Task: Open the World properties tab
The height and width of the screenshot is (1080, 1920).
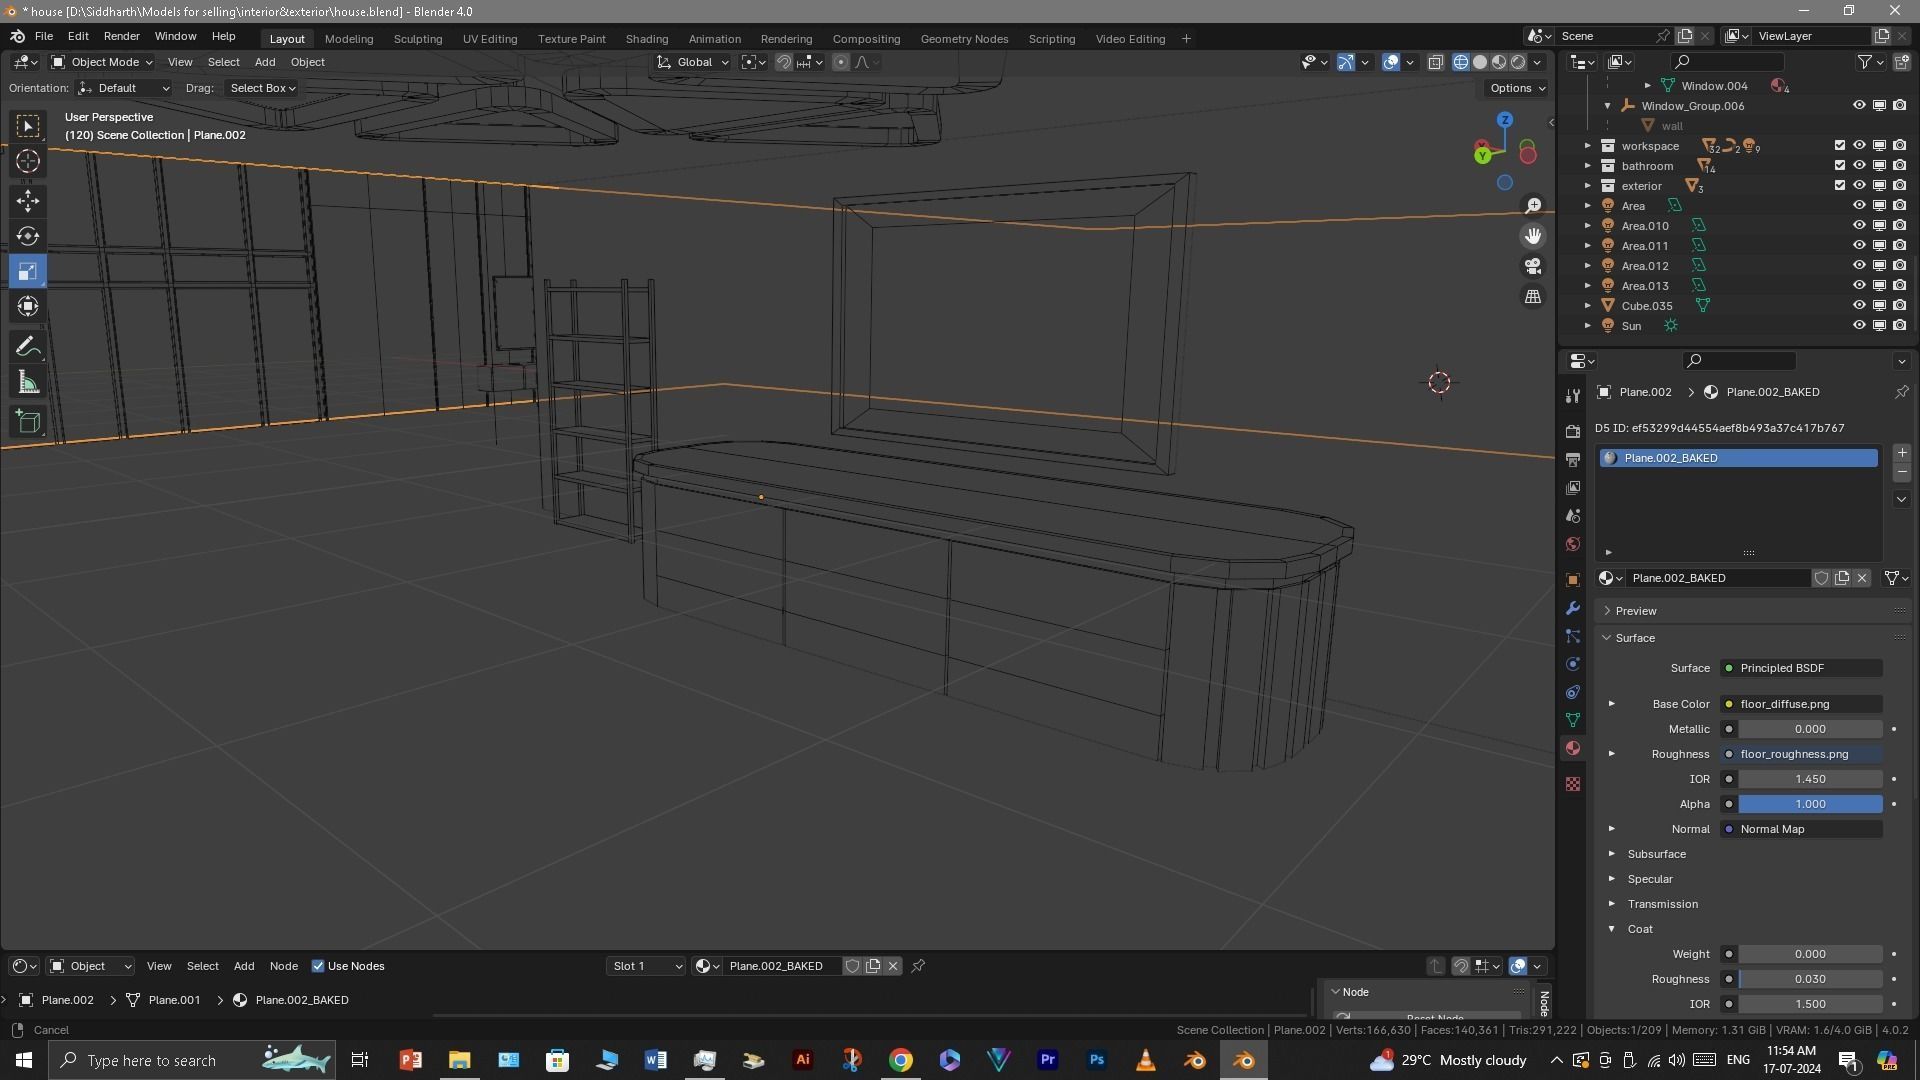Action: tap(1573, 544)
